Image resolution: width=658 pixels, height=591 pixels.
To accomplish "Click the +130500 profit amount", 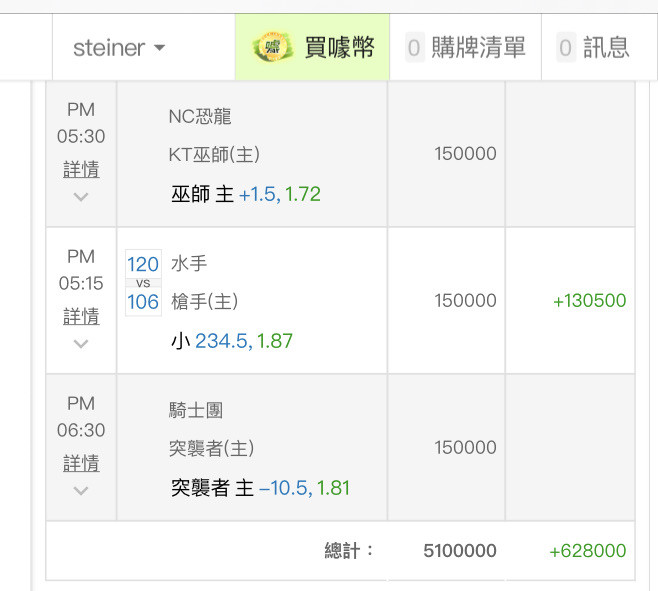I will pos(589,301).
